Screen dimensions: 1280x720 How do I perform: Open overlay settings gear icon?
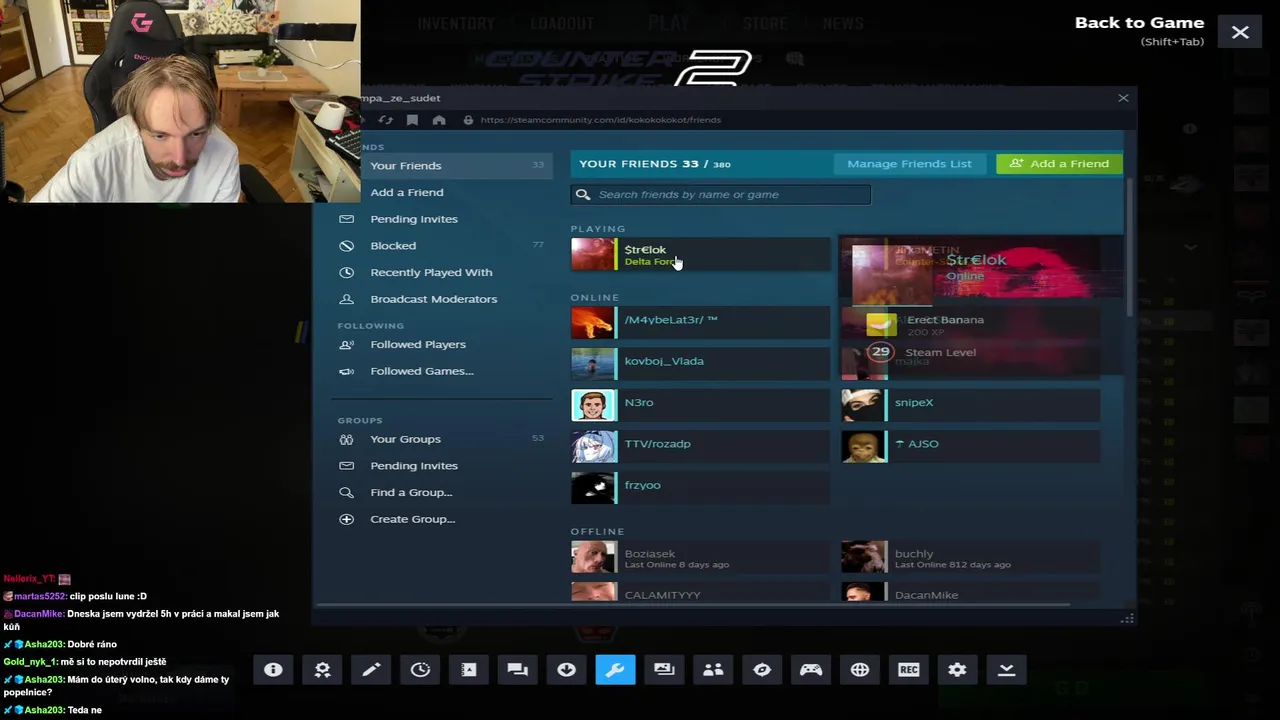pos(957,670)
